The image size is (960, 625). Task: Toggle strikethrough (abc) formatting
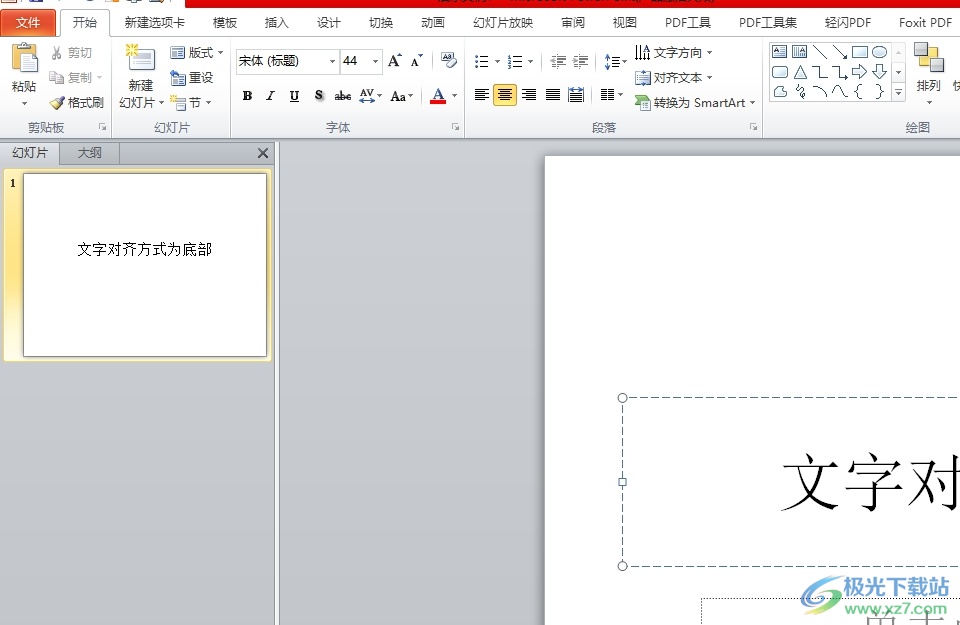pos(342,95)
